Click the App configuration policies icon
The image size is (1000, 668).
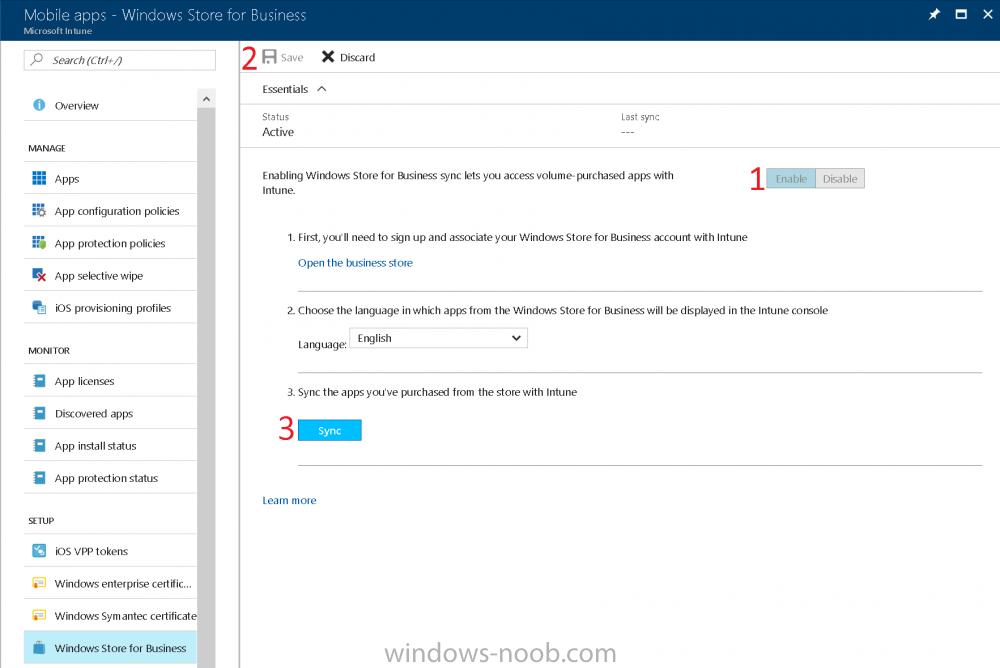(39, 211)
